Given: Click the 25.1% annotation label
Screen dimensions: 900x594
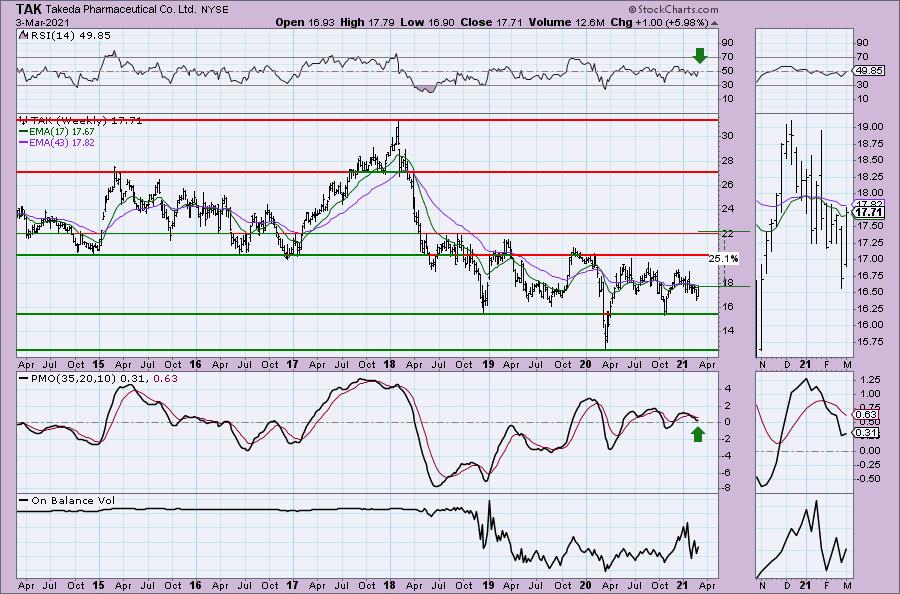Looking at the screenshot, I should click(x=723, y=259).
